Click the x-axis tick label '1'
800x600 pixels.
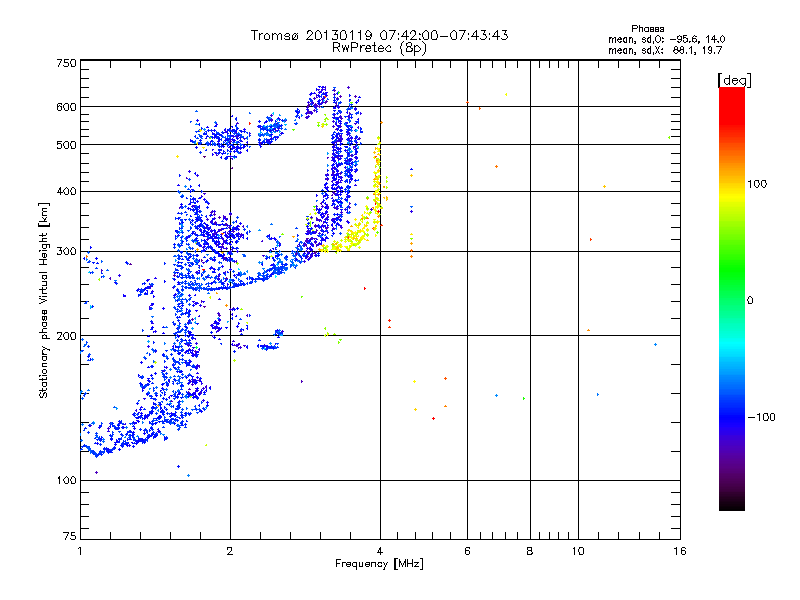[80, 551]
